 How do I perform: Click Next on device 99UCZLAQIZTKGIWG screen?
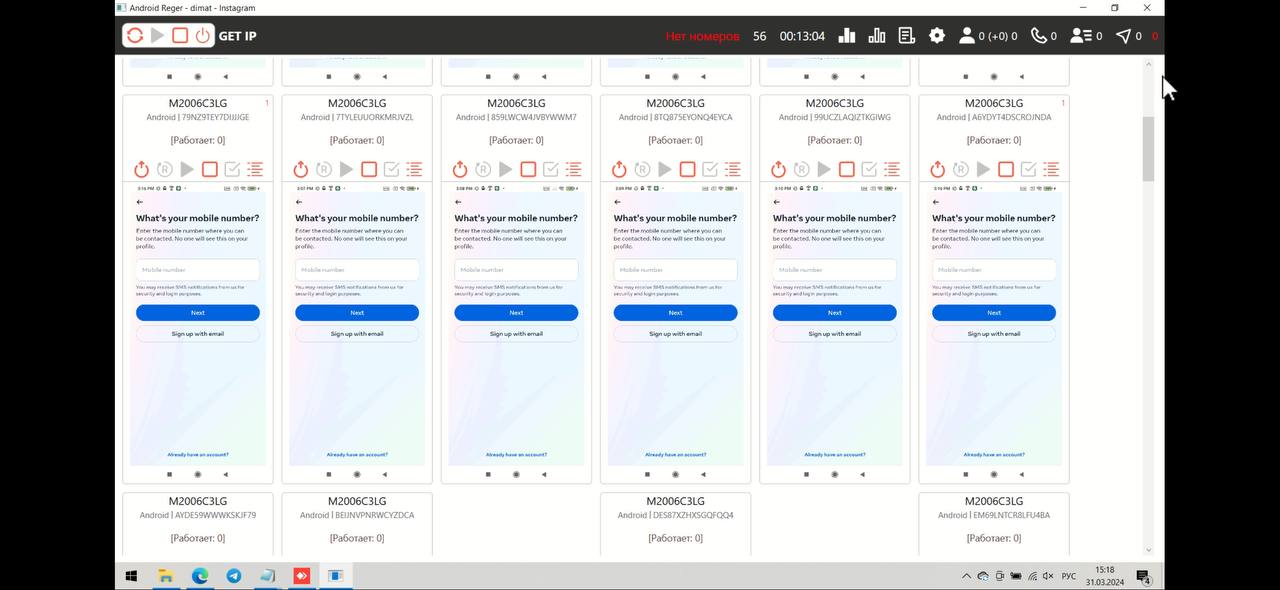835,313
